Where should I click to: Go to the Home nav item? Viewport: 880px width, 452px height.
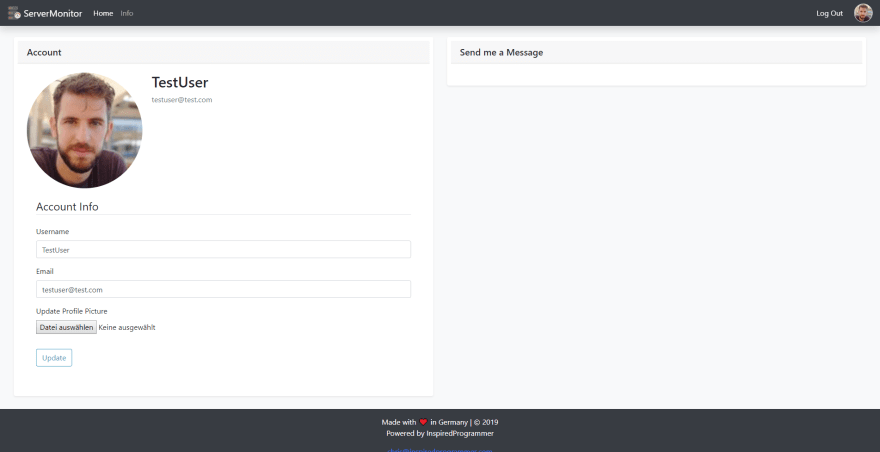pos(103,13)
